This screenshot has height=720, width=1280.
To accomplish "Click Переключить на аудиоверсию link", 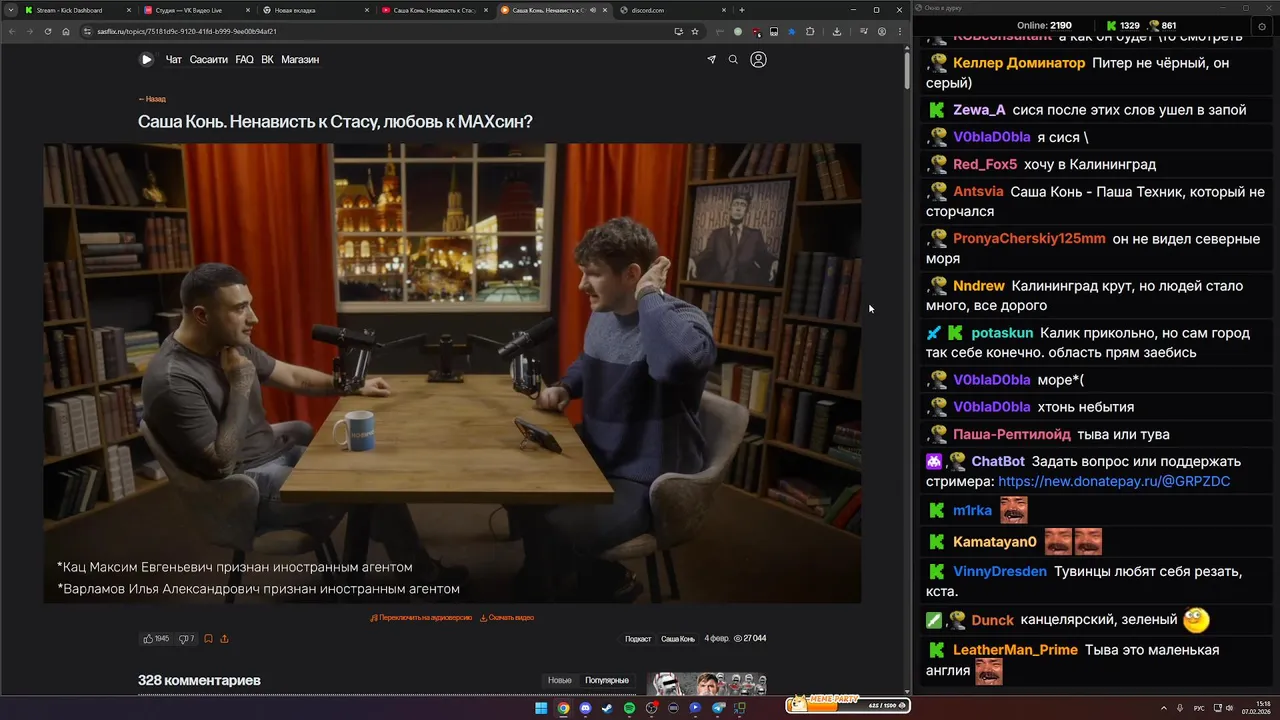I will (421, 617).
